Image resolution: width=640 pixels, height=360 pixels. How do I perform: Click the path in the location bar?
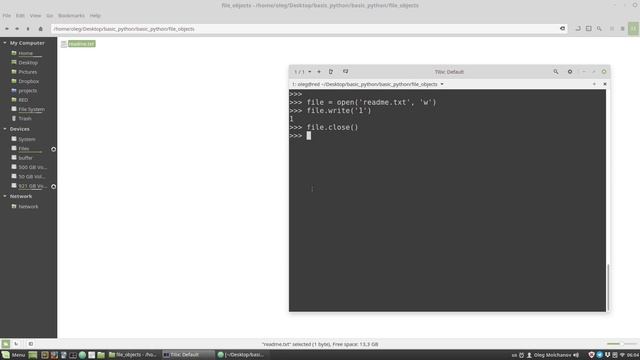124,29
